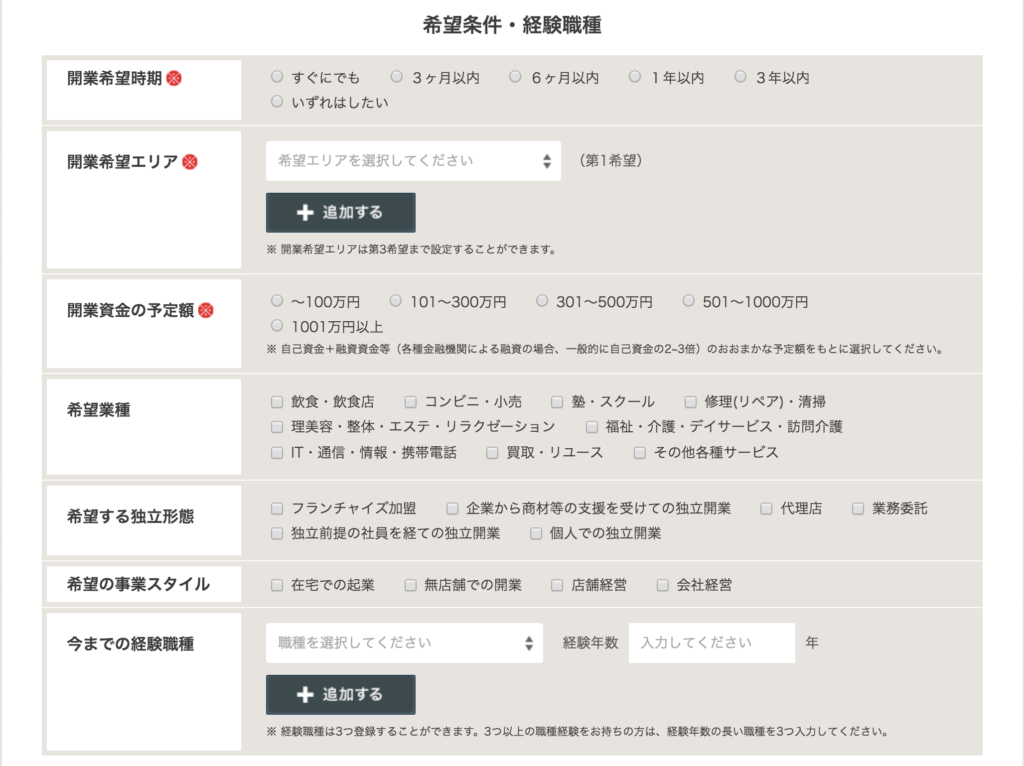The width and height of the screenshot is (1024, 766).
Task: Focus the 経験年数 input field
Action: point(712,643)
